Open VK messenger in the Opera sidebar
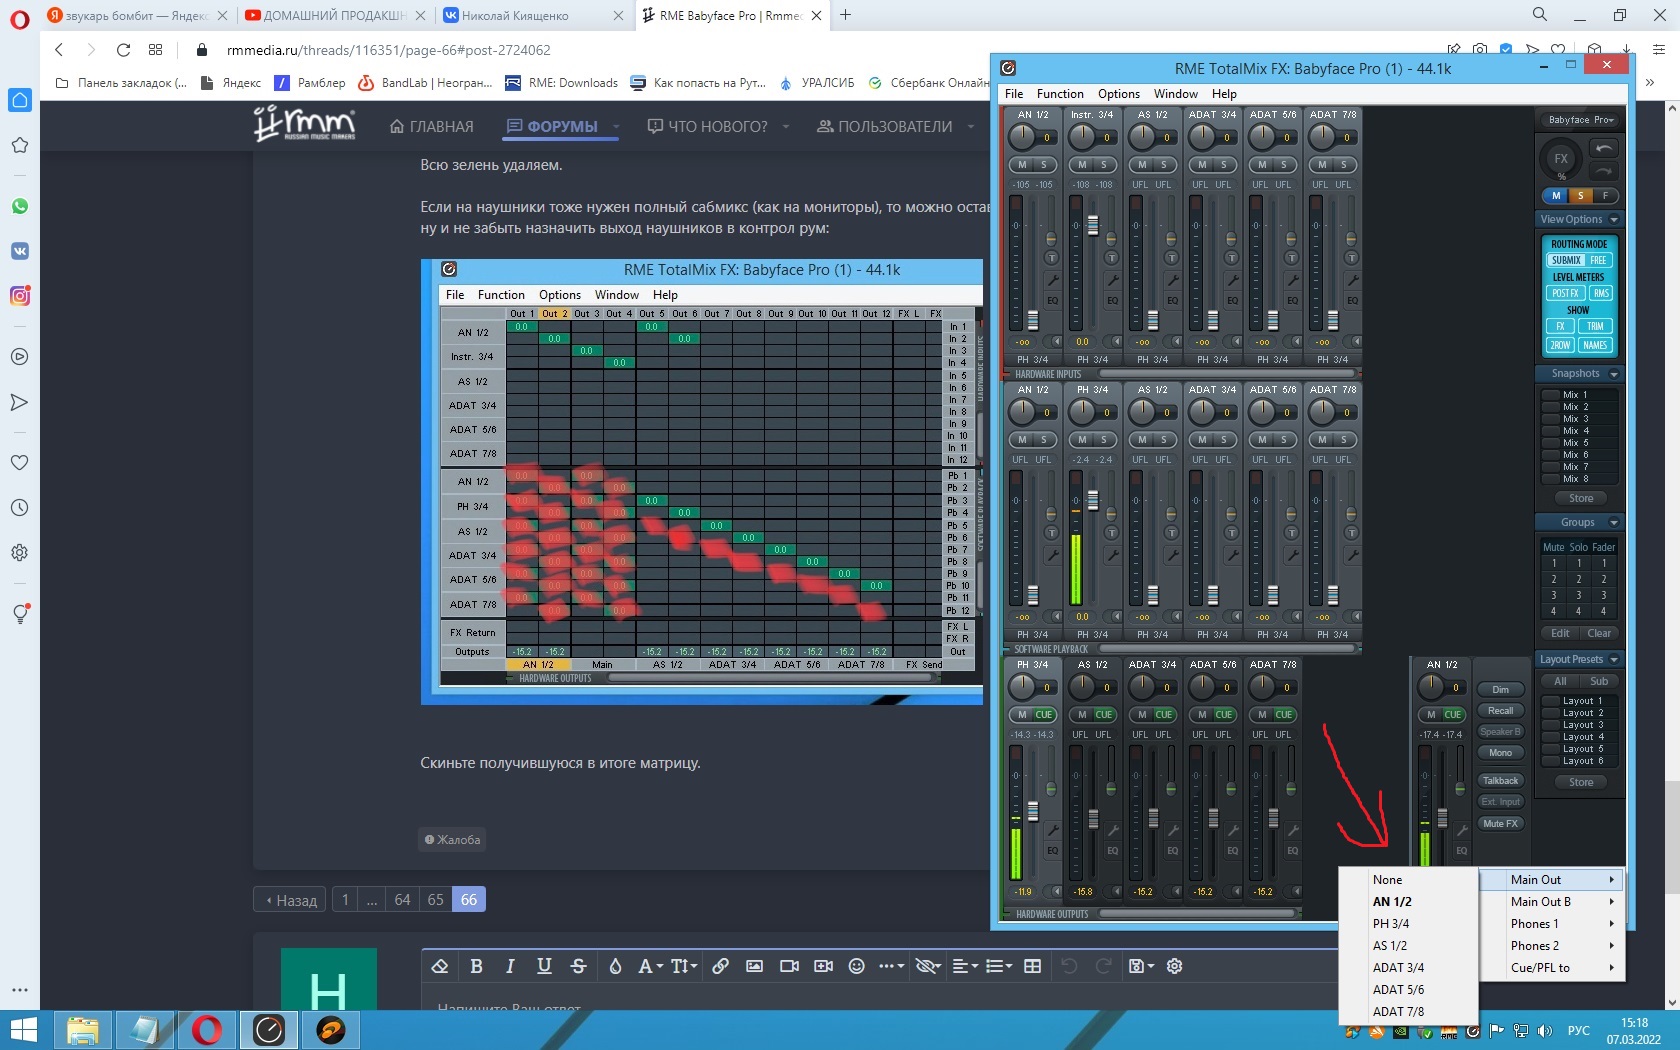Image resolution: width=1680 pixels, height=1050 pixels. [x=20, y=251]
